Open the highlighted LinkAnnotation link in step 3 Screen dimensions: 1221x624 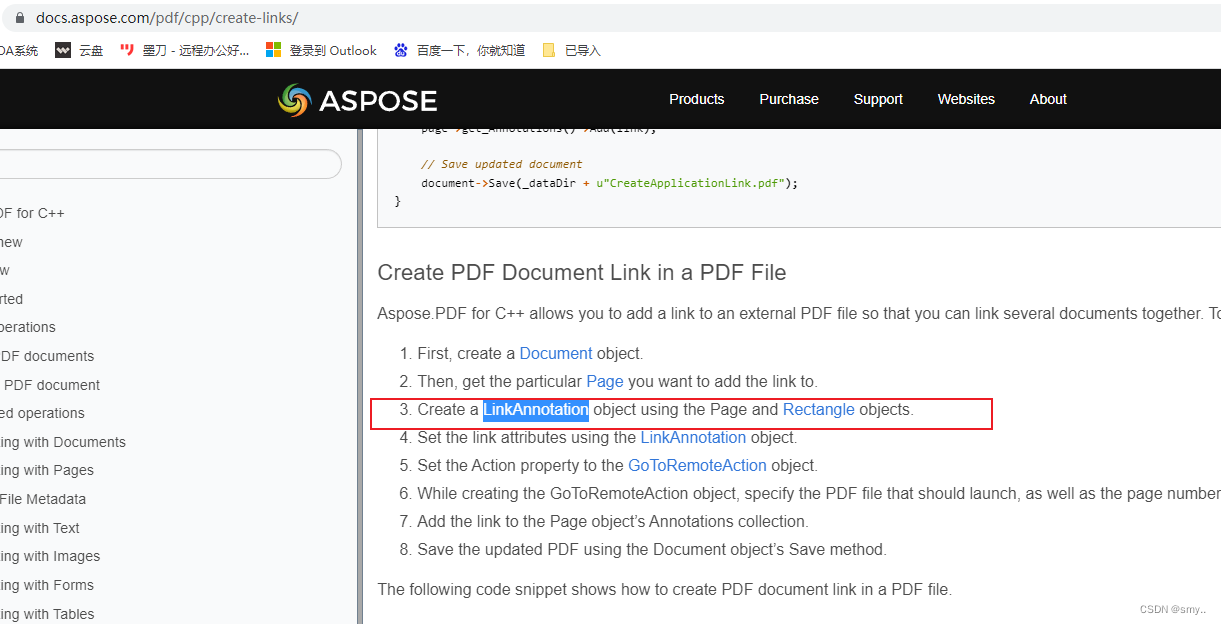click(536, 409)
